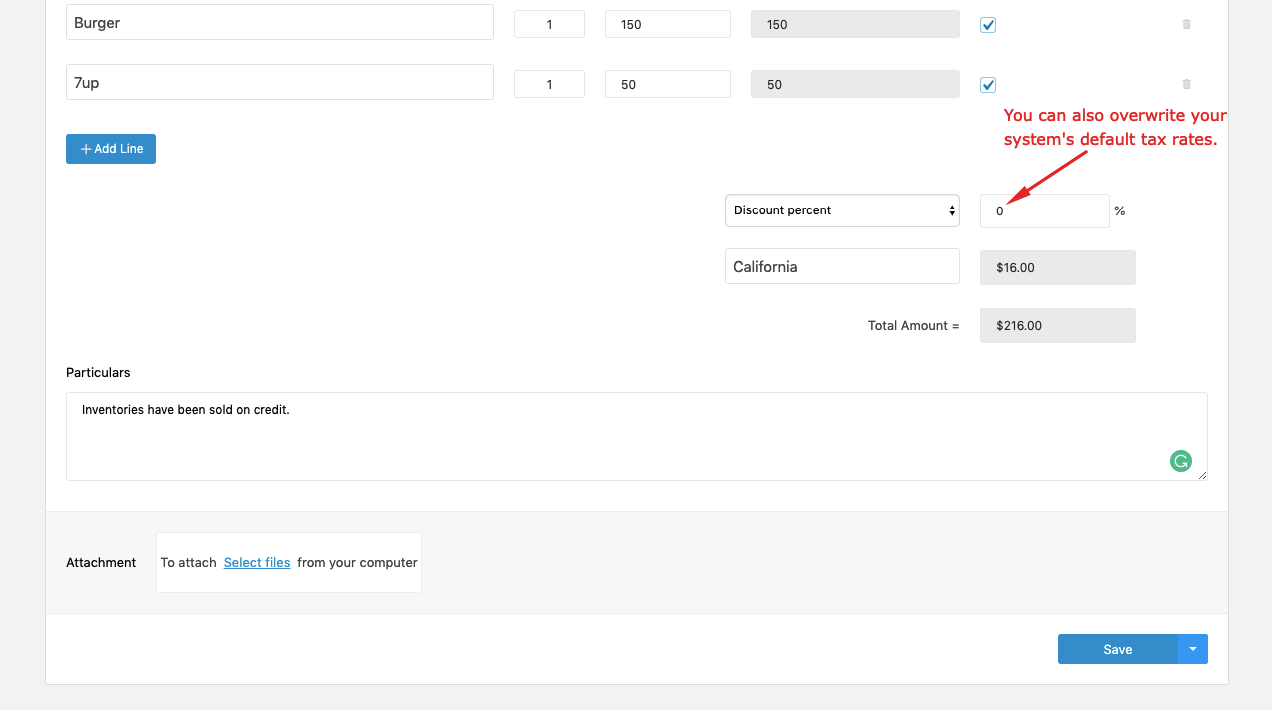Toggle the Burger row tax checkbox off
This screenshot has height=710, width=1272.
click(x=987, y=25)
